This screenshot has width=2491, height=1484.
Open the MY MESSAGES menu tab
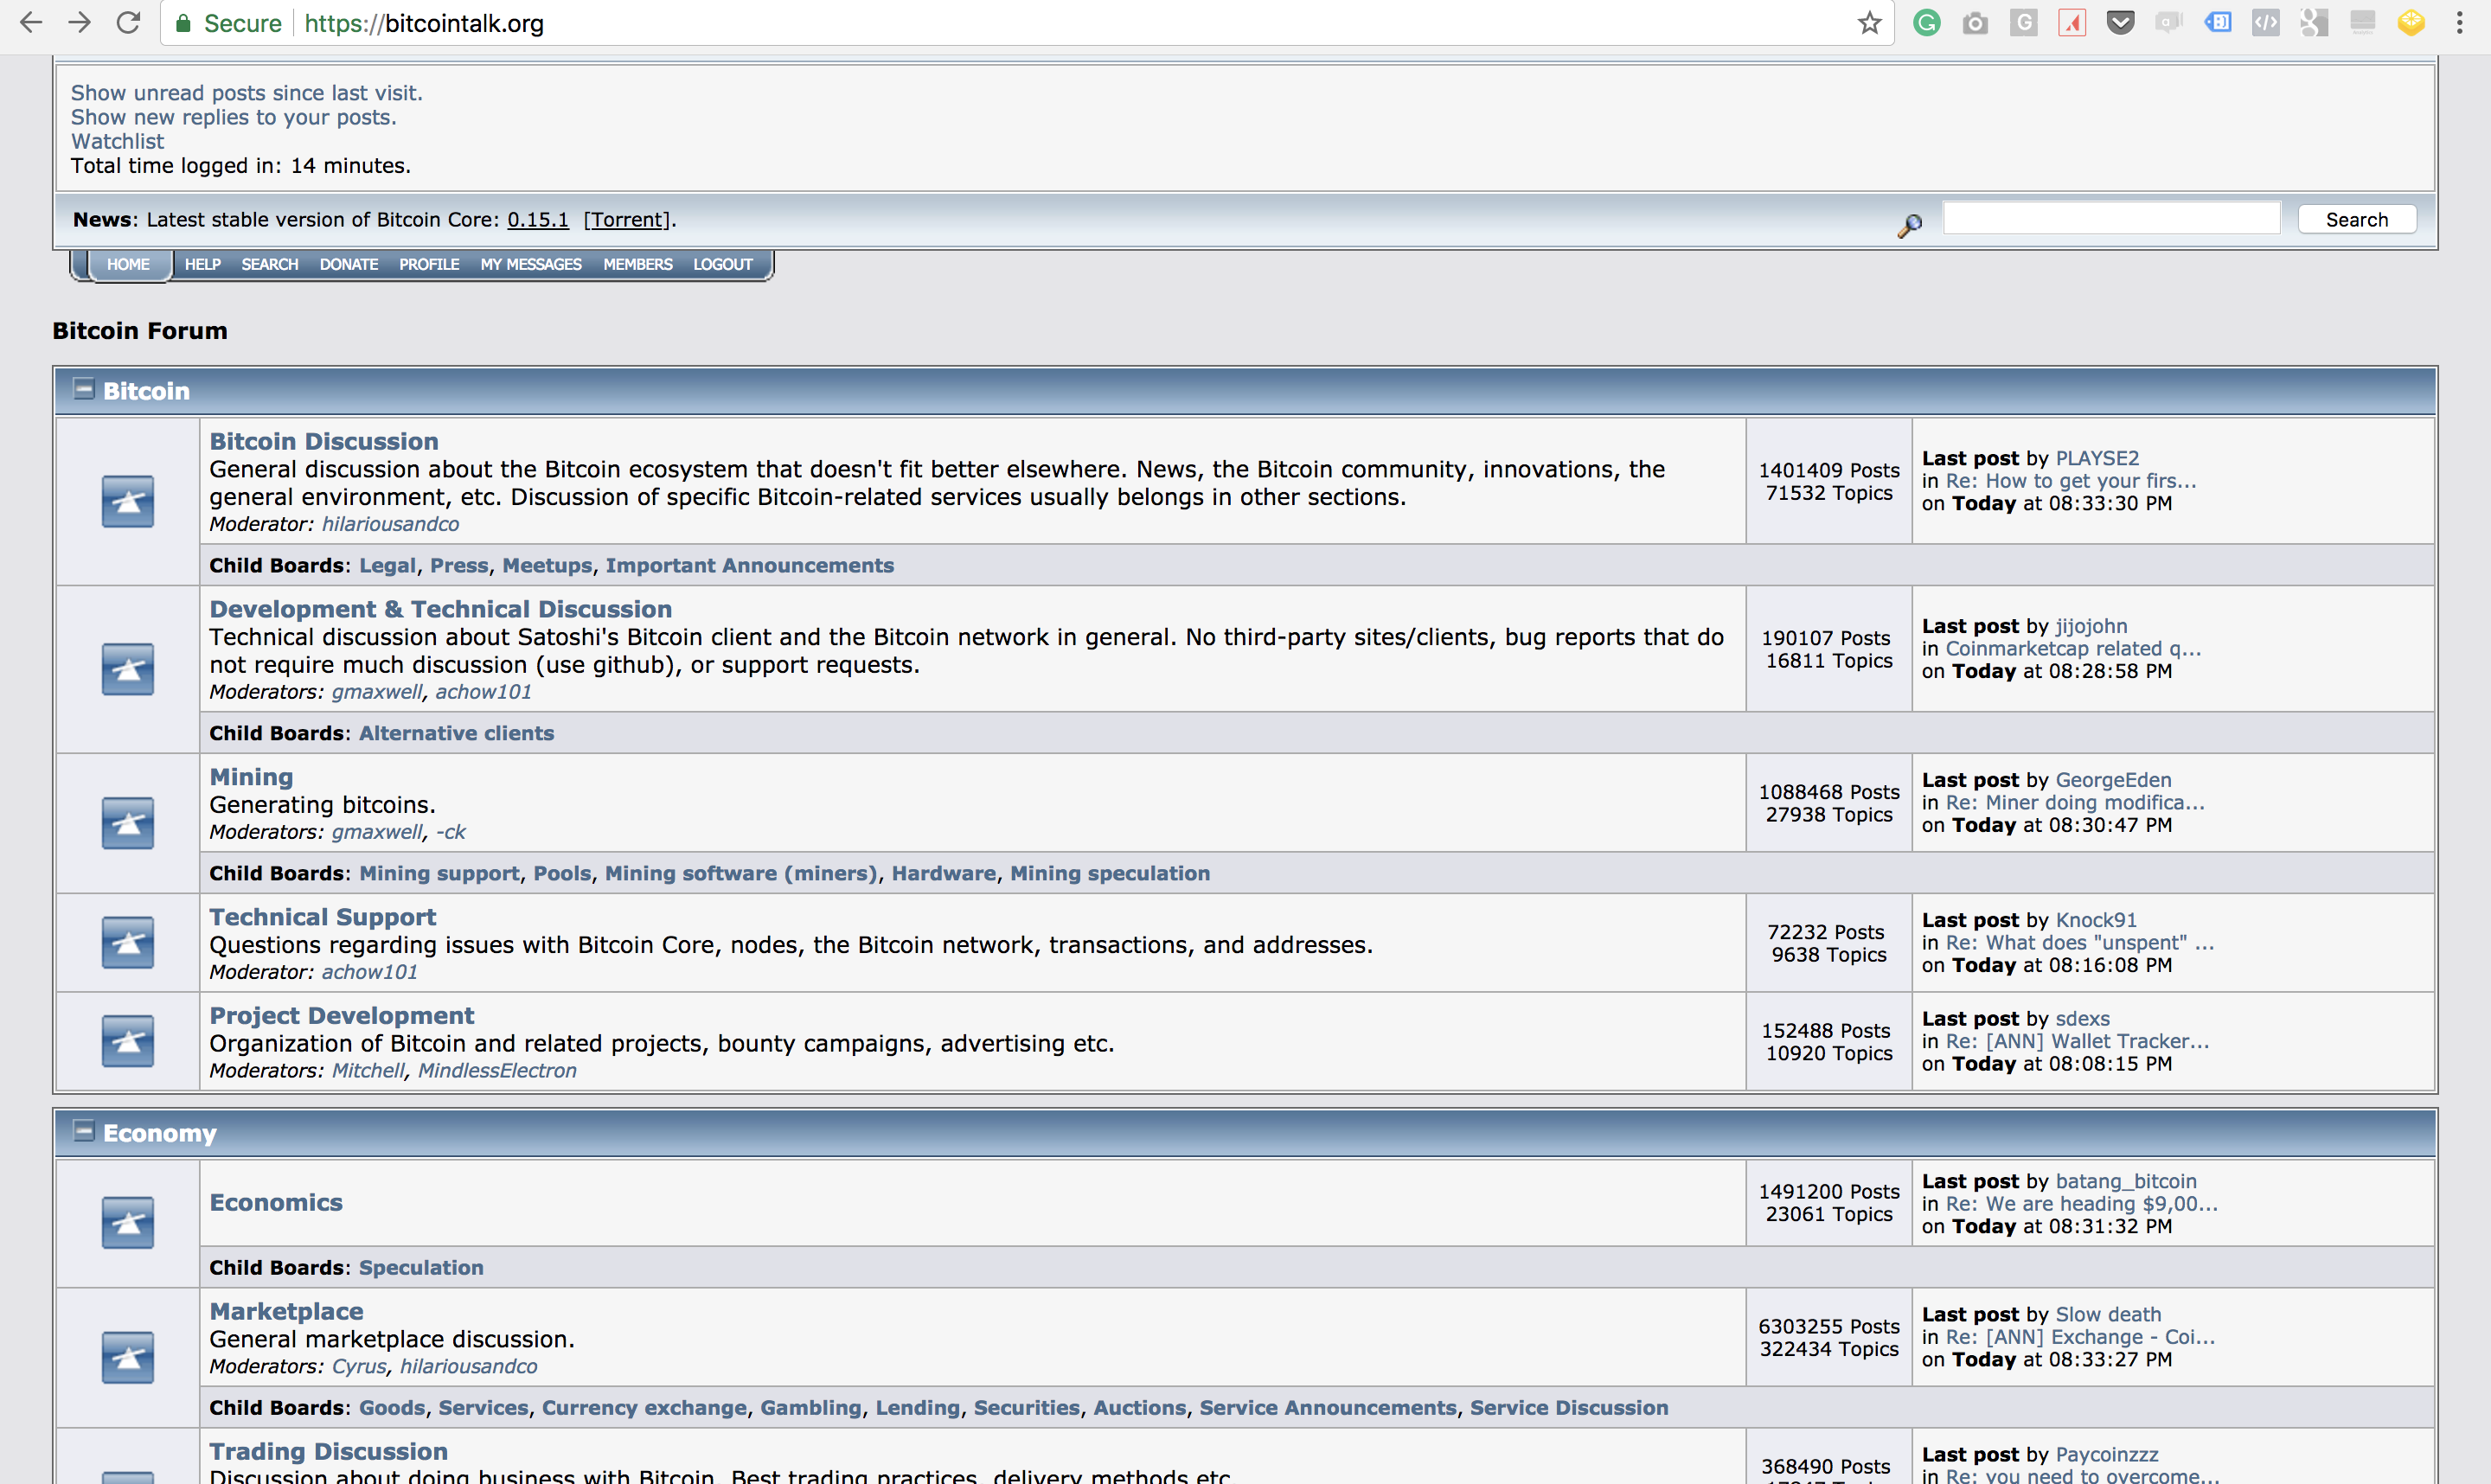pos(530,264)
